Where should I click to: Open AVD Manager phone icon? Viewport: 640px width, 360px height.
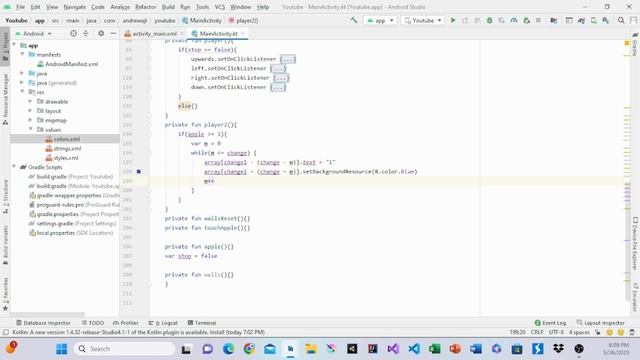coord(593,20)
